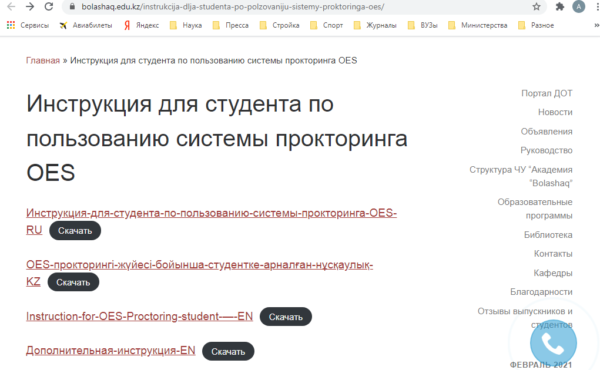Image resolution: width=600 pixels, height=370 pixels.
Task: Open the profile avatar icon
Action: click(x=579, y=7)
